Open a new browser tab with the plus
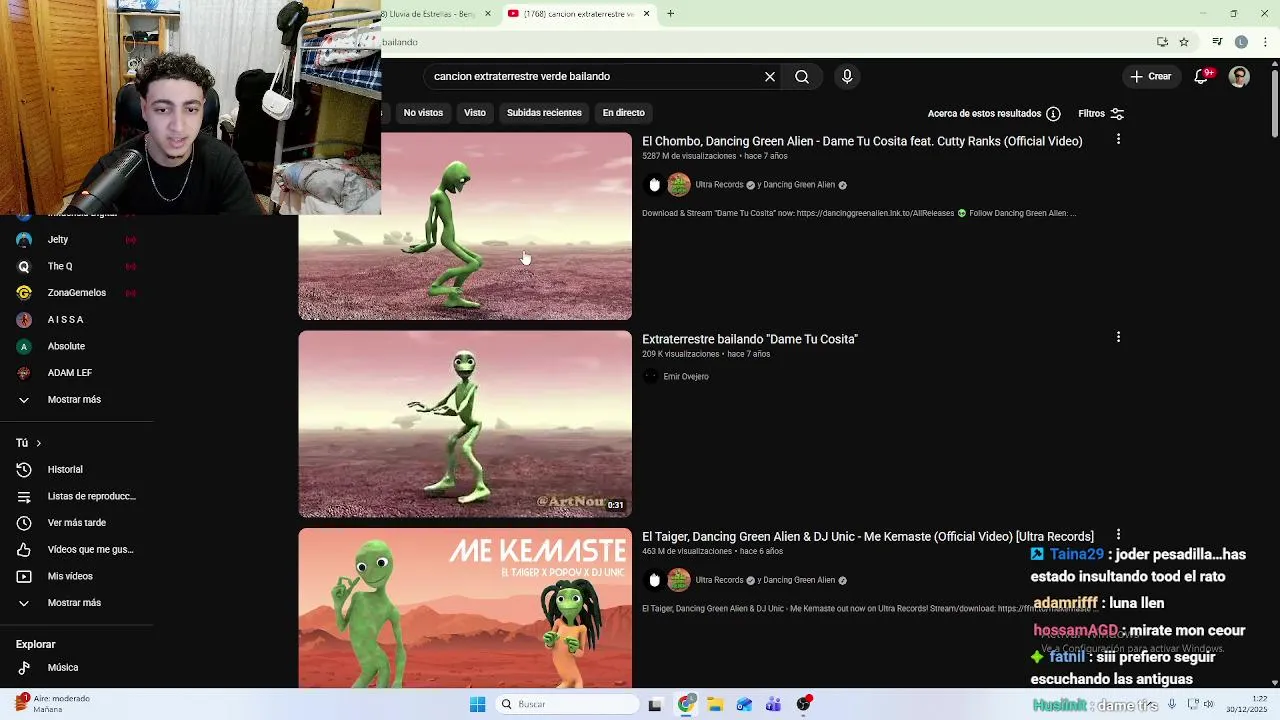The image size is (1280, 720). (x=671, y=14)
